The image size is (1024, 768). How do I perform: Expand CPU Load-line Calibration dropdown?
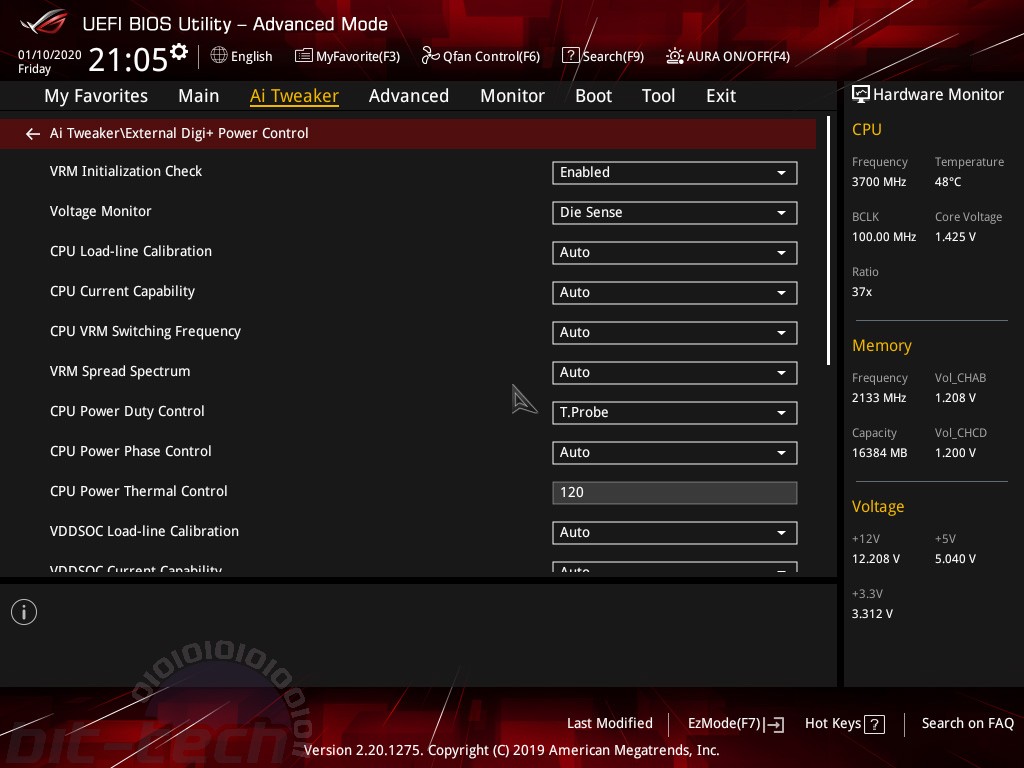pyautogui.click(x=675, y=253)
